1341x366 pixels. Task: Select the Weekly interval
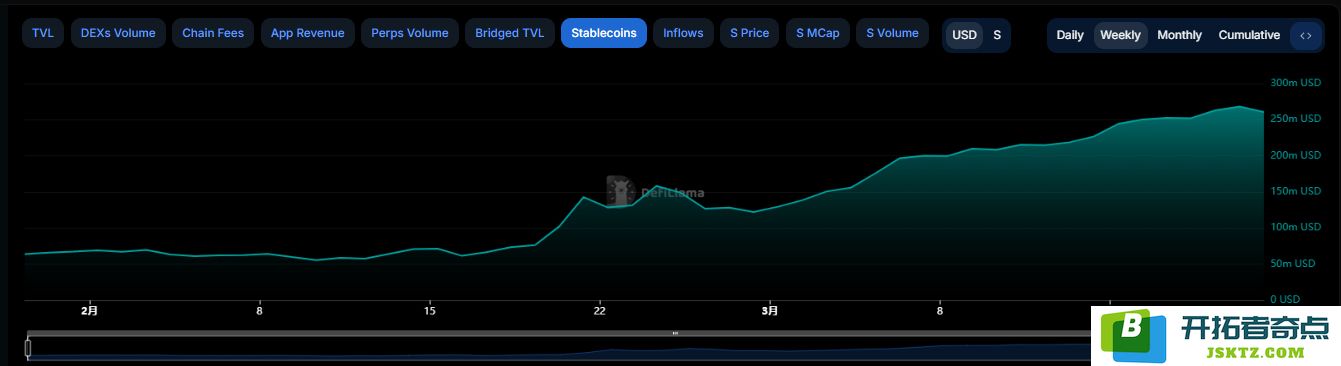(x=1120, y=35)
